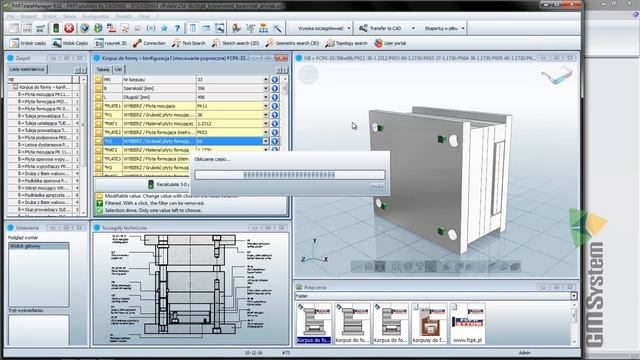
Task: Click the Connection tool
Action: 149,43
